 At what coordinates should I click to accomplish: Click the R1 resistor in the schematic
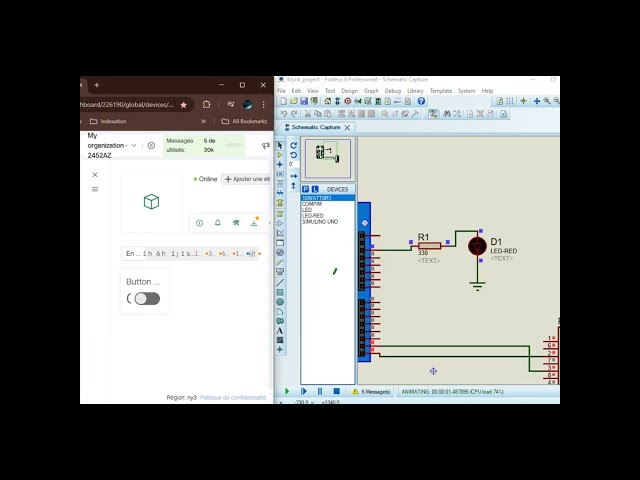(430, 246)
